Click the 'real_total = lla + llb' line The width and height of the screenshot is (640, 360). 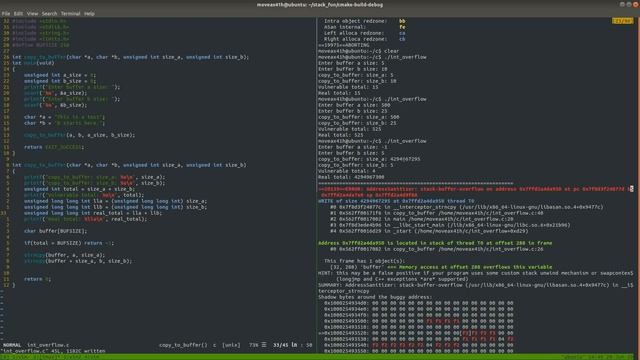click(x=93, y=213)
